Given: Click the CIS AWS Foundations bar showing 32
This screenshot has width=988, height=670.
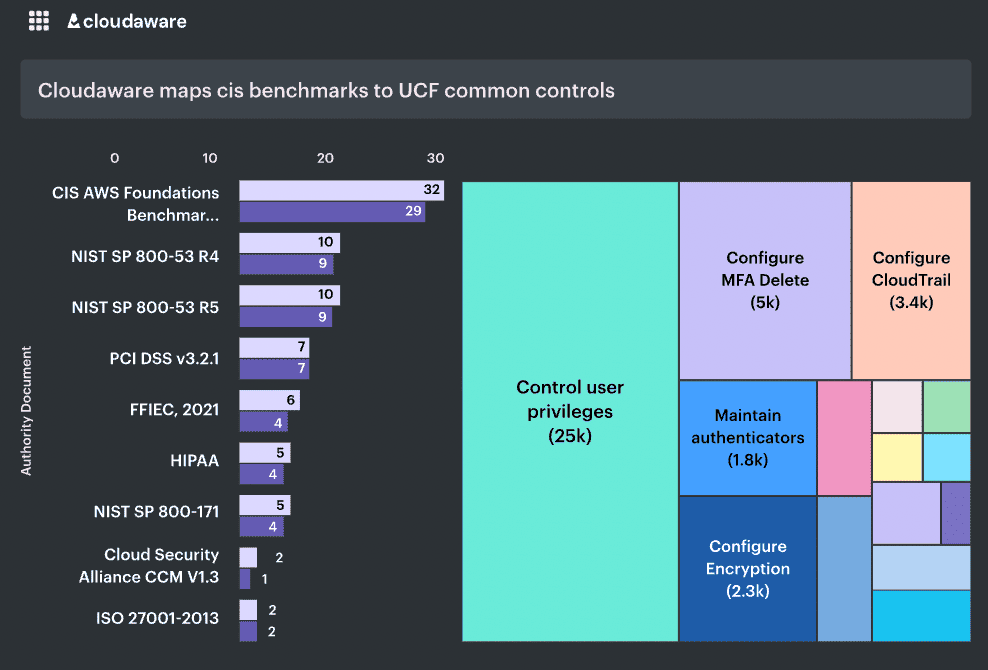Looking at the screenshot, I should tap(342, 190).
